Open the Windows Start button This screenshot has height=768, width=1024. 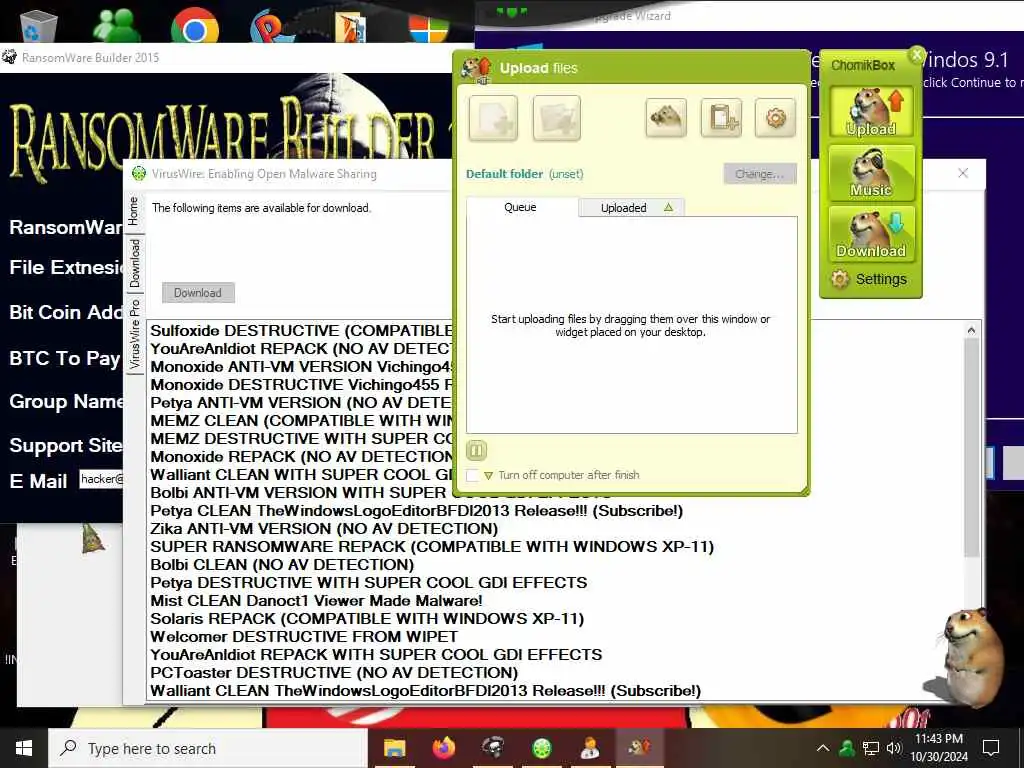[24, 748]
